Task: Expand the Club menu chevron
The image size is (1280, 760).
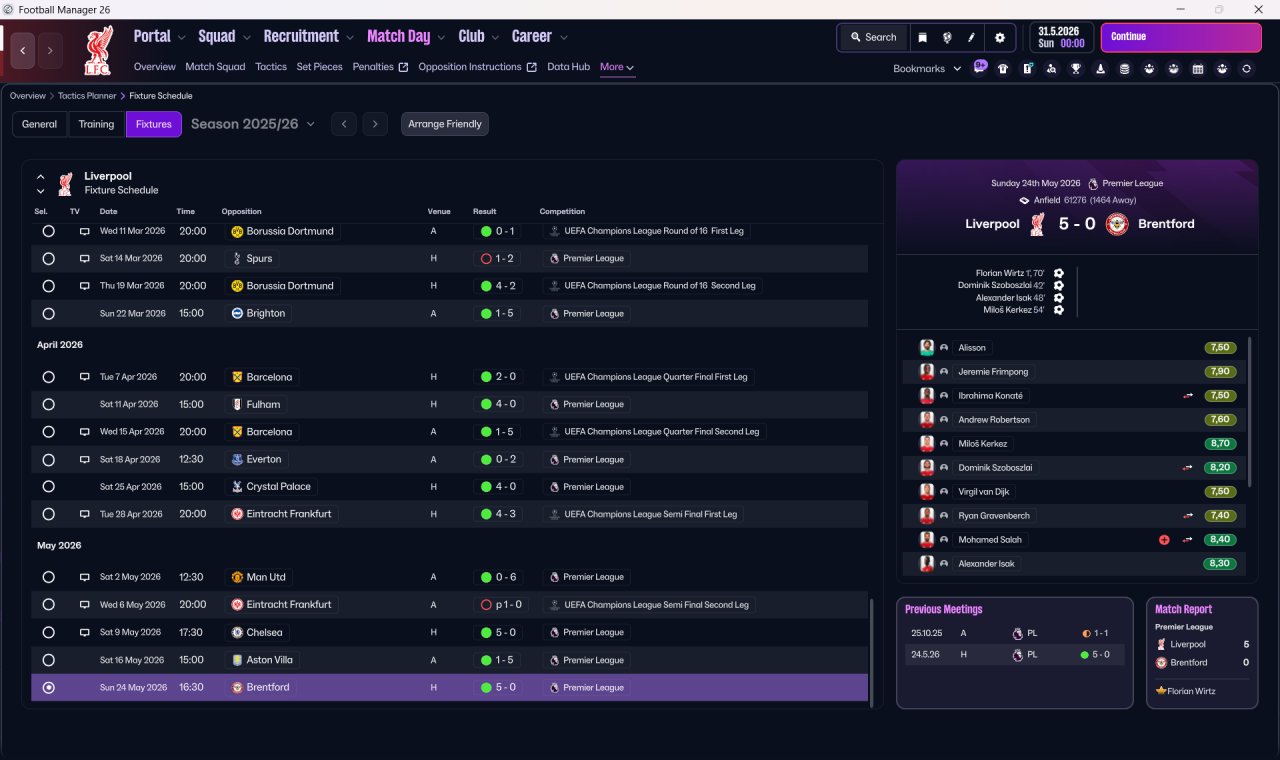Action: point(495,38)
